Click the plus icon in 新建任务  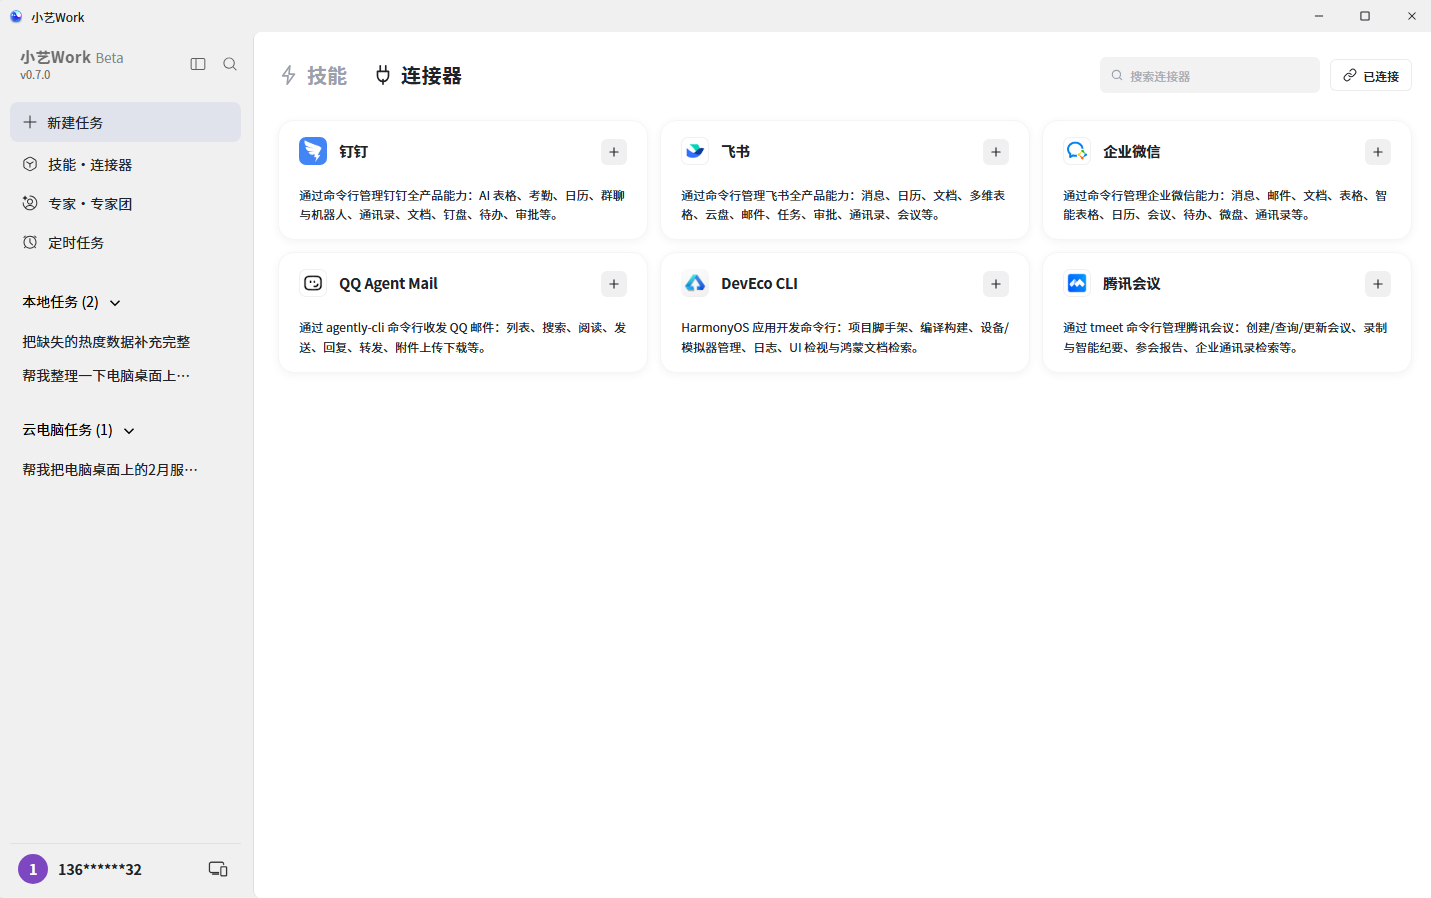coord(30,122)
